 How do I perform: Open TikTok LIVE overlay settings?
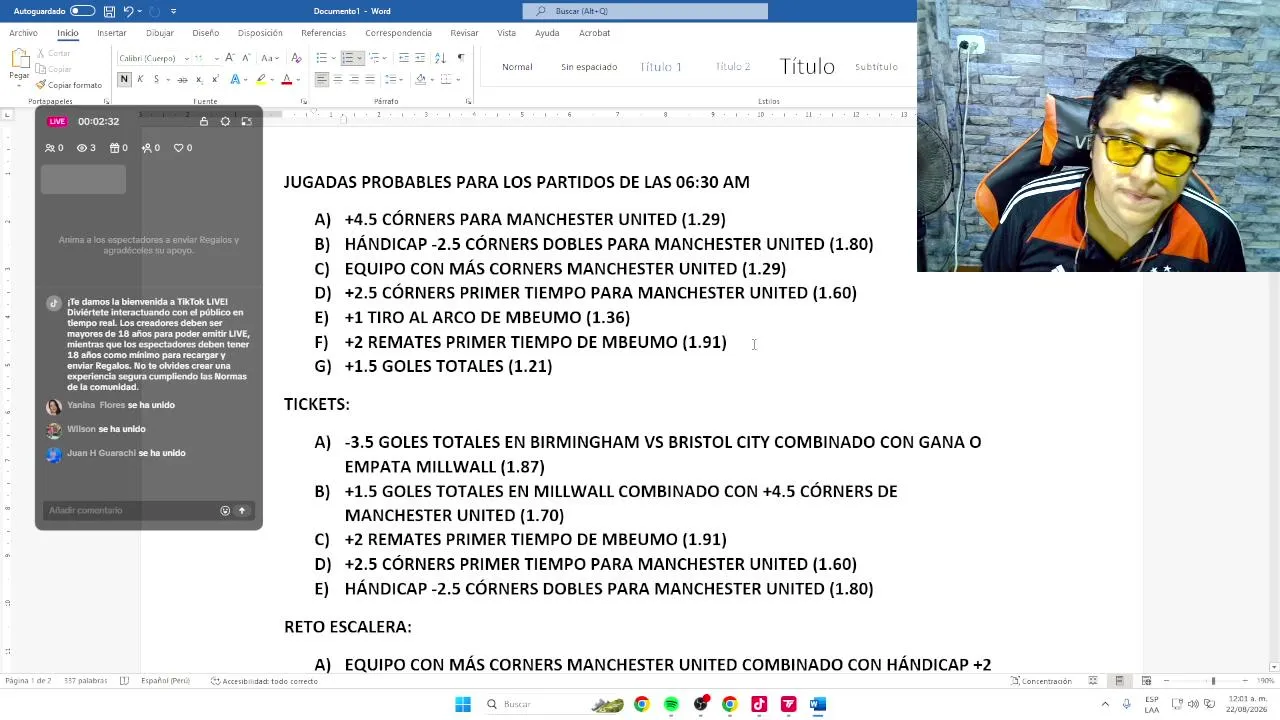(225, 121)
